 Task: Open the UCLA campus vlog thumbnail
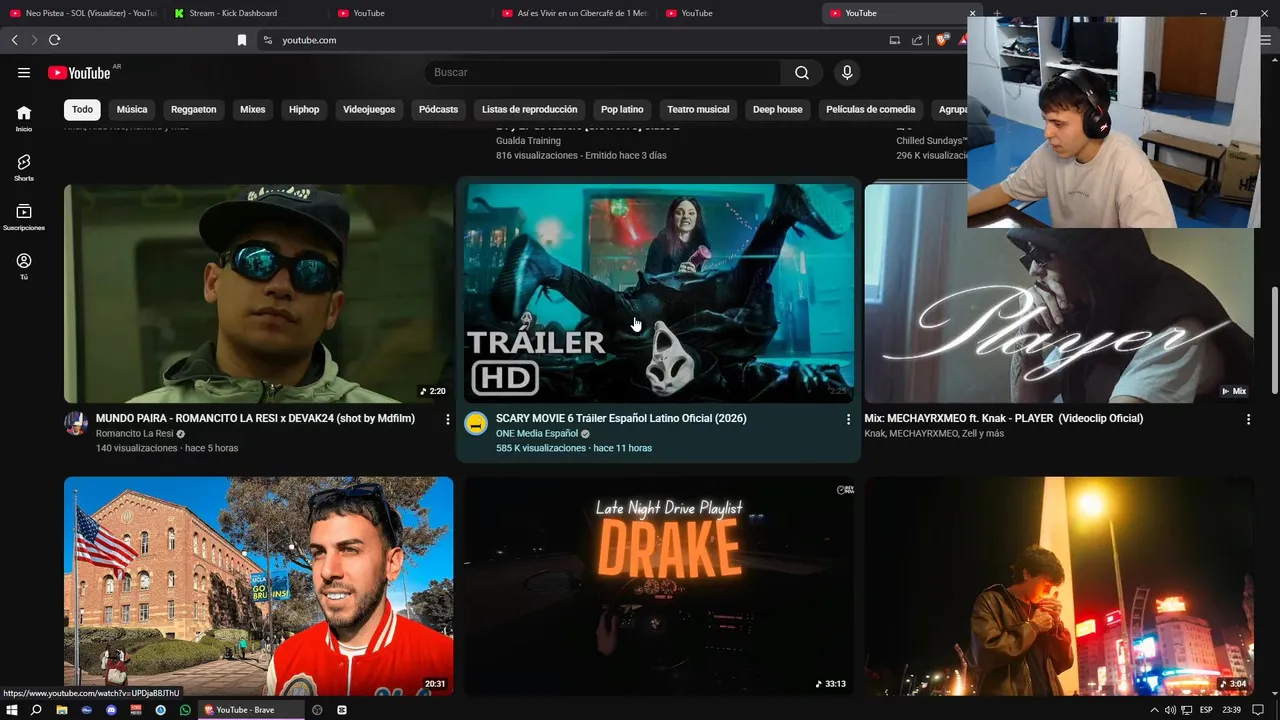tap(259, 586)
